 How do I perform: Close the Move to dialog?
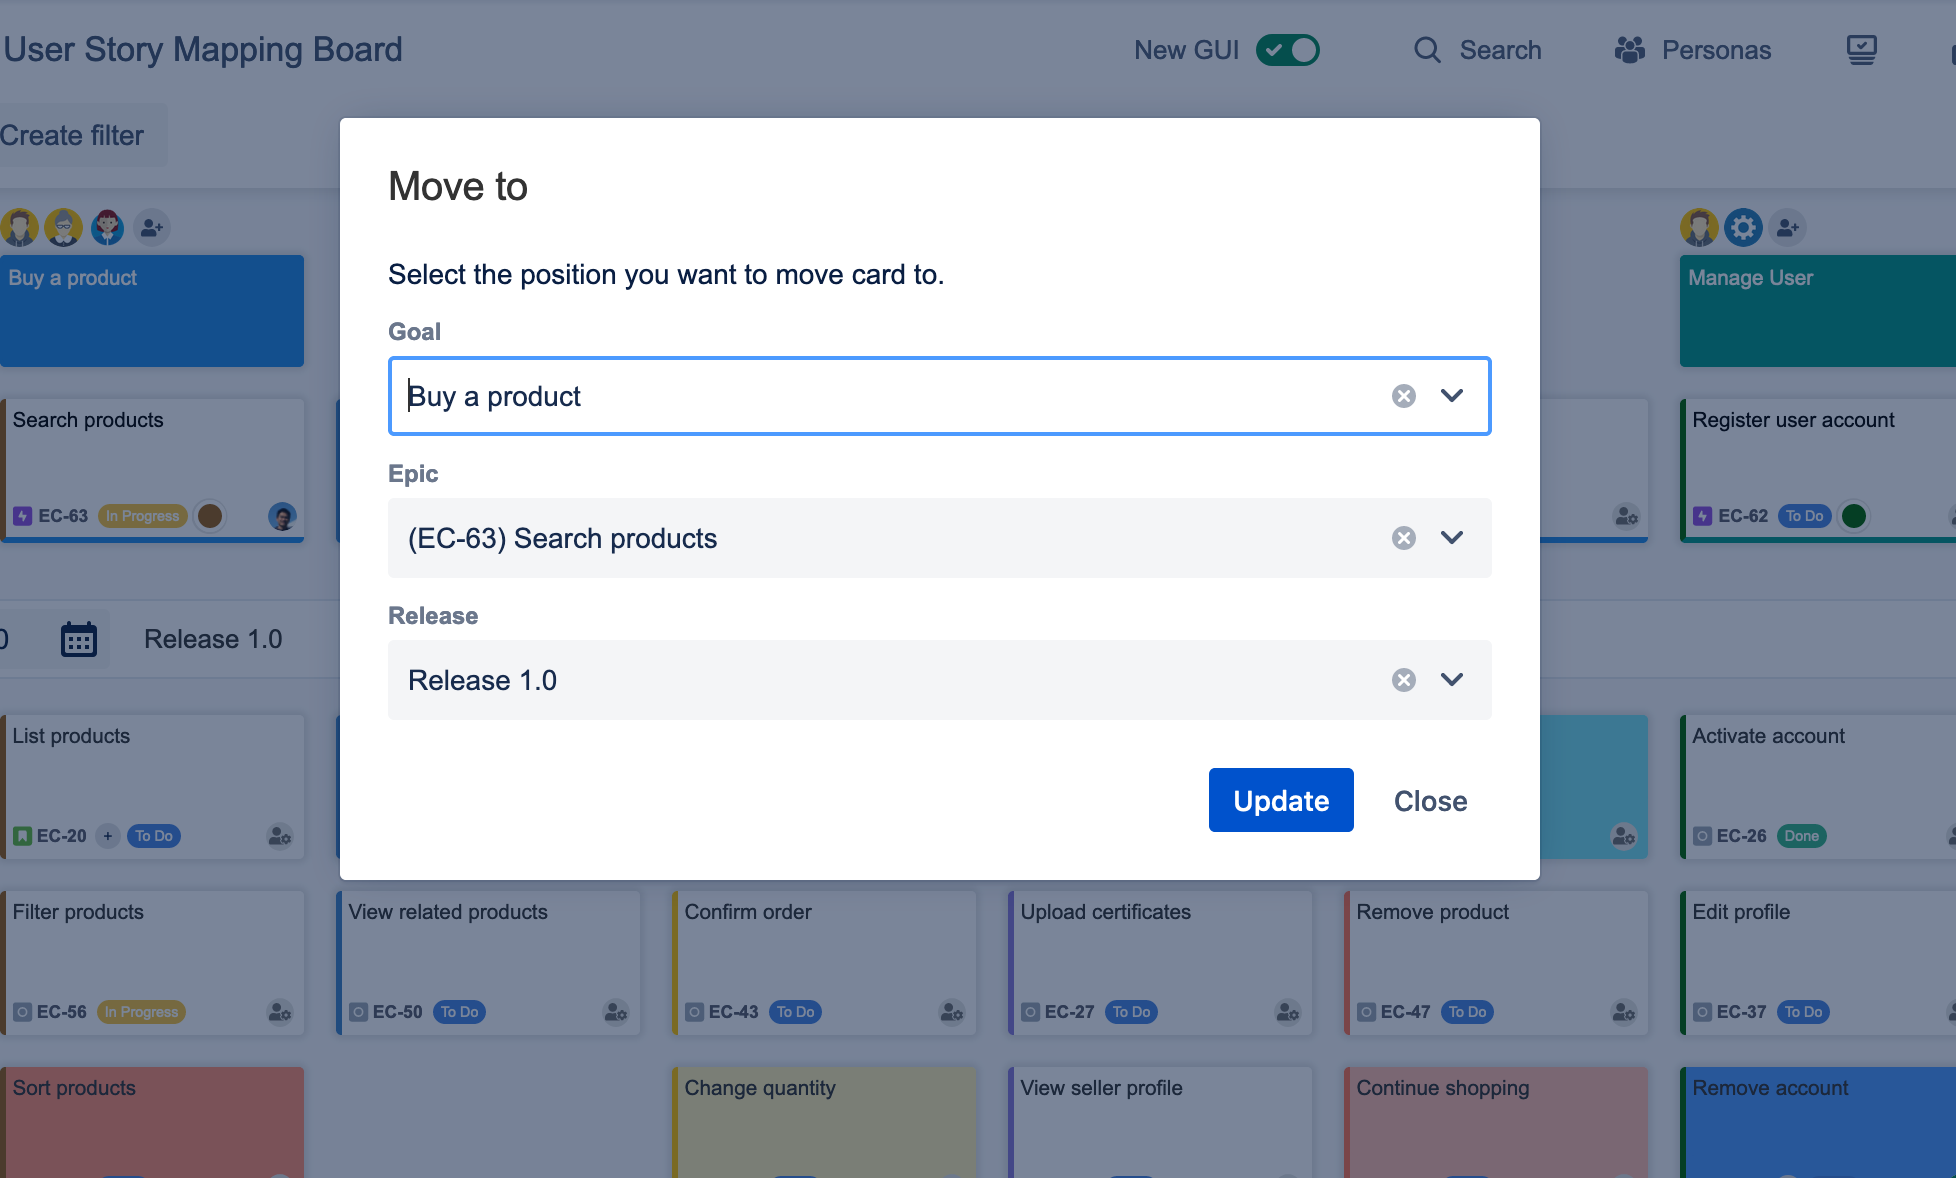pos(1430,800)
